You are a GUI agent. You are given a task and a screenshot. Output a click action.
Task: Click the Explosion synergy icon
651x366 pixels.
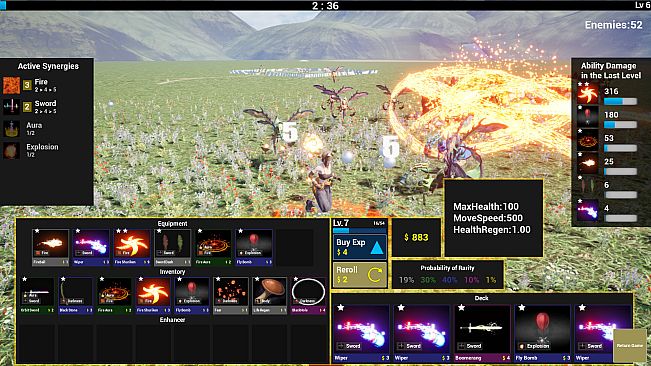tap(11, 150)
